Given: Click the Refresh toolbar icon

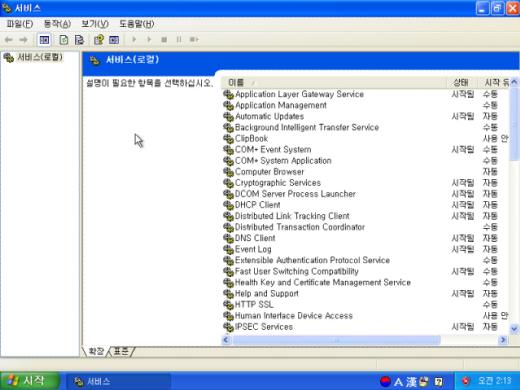Looking at the screenshot, I should pyautogui.click(x=64, y=40).
